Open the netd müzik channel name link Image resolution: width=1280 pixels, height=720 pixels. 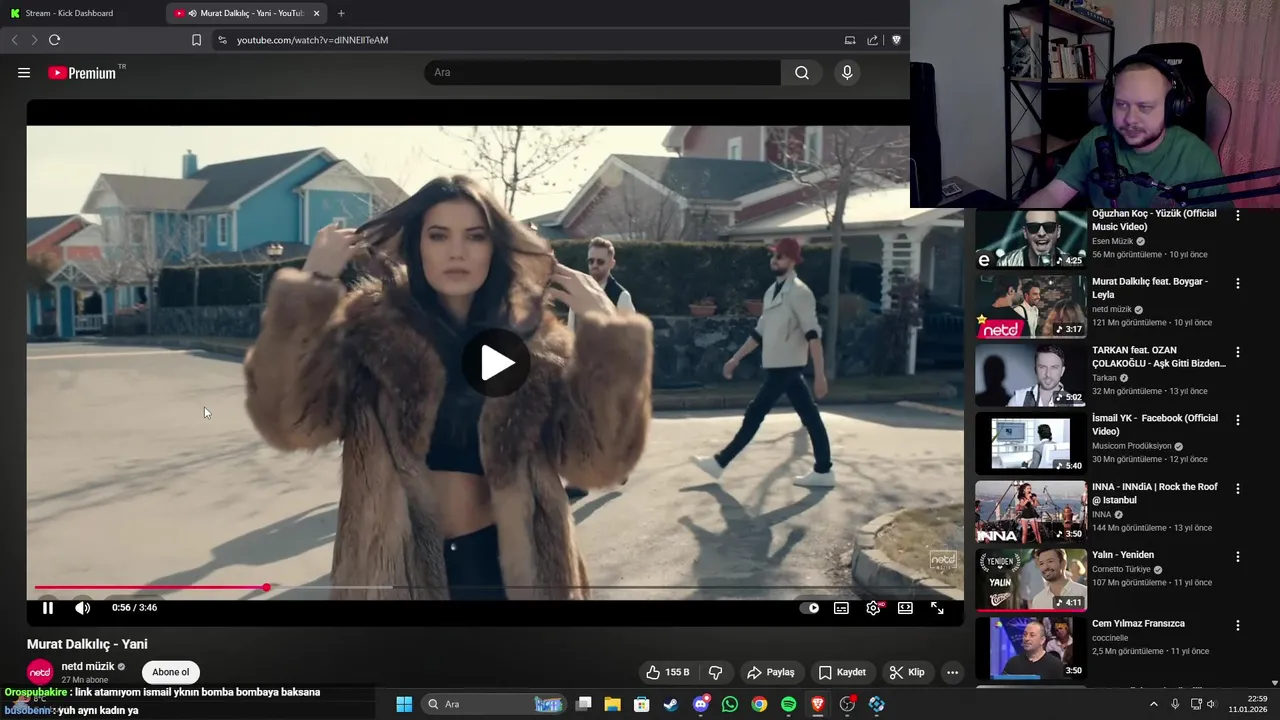88,666
